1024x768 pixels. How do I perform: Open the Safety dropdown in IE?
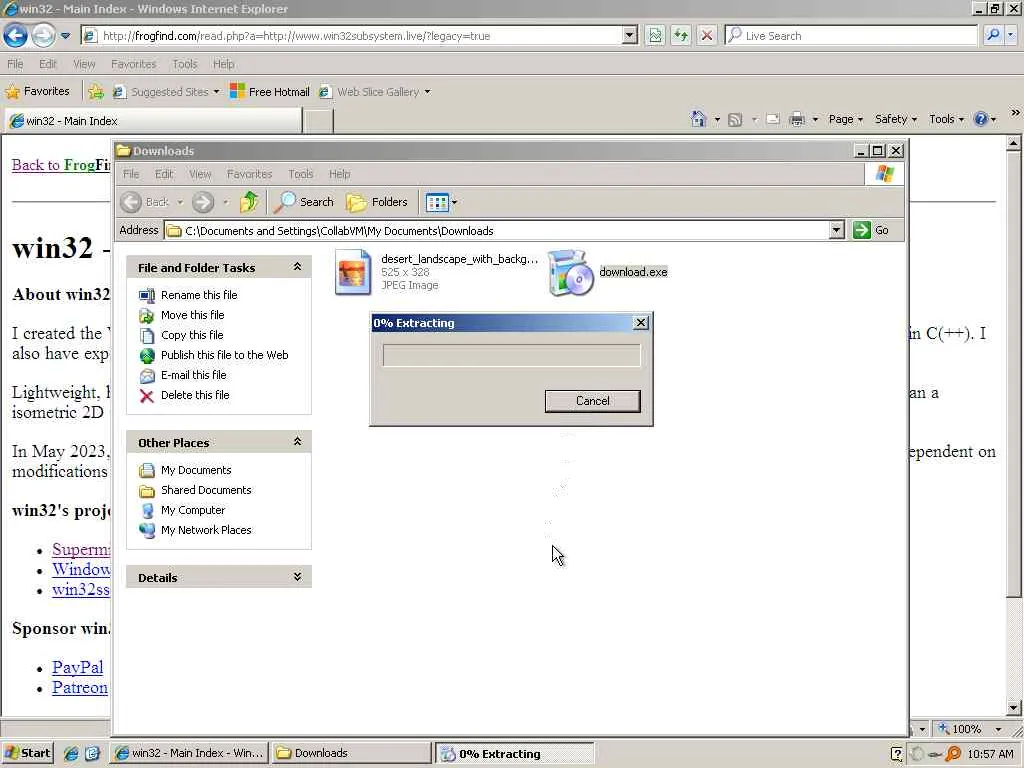pos(895,119)
